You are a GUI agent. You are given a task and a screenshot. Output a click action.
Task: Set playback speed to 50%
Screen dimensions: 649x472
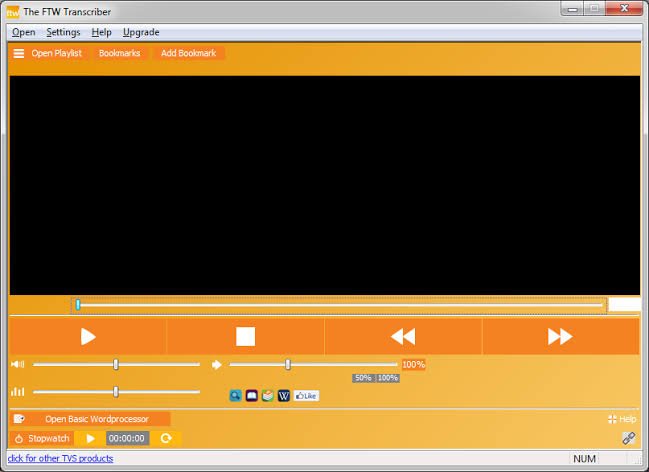tap(363, 378)
